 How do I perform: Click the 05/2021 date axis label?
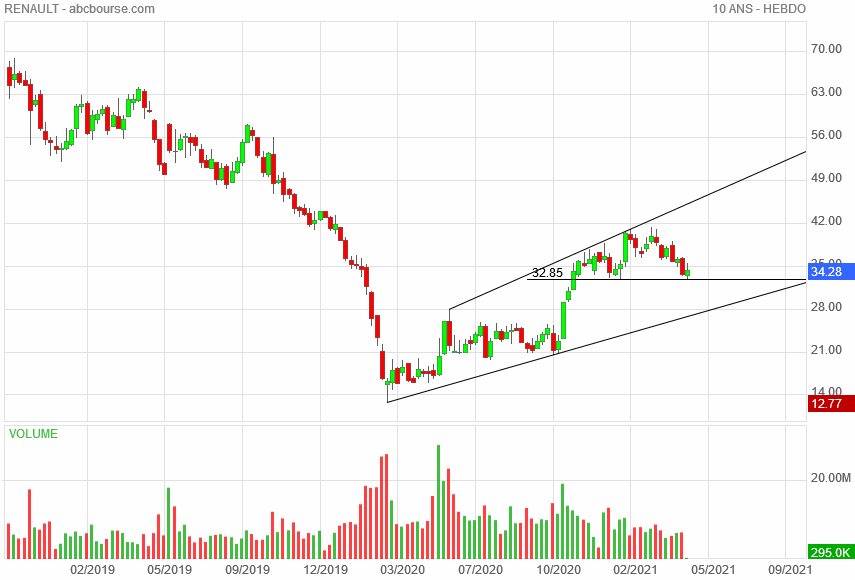click(713, 570)
